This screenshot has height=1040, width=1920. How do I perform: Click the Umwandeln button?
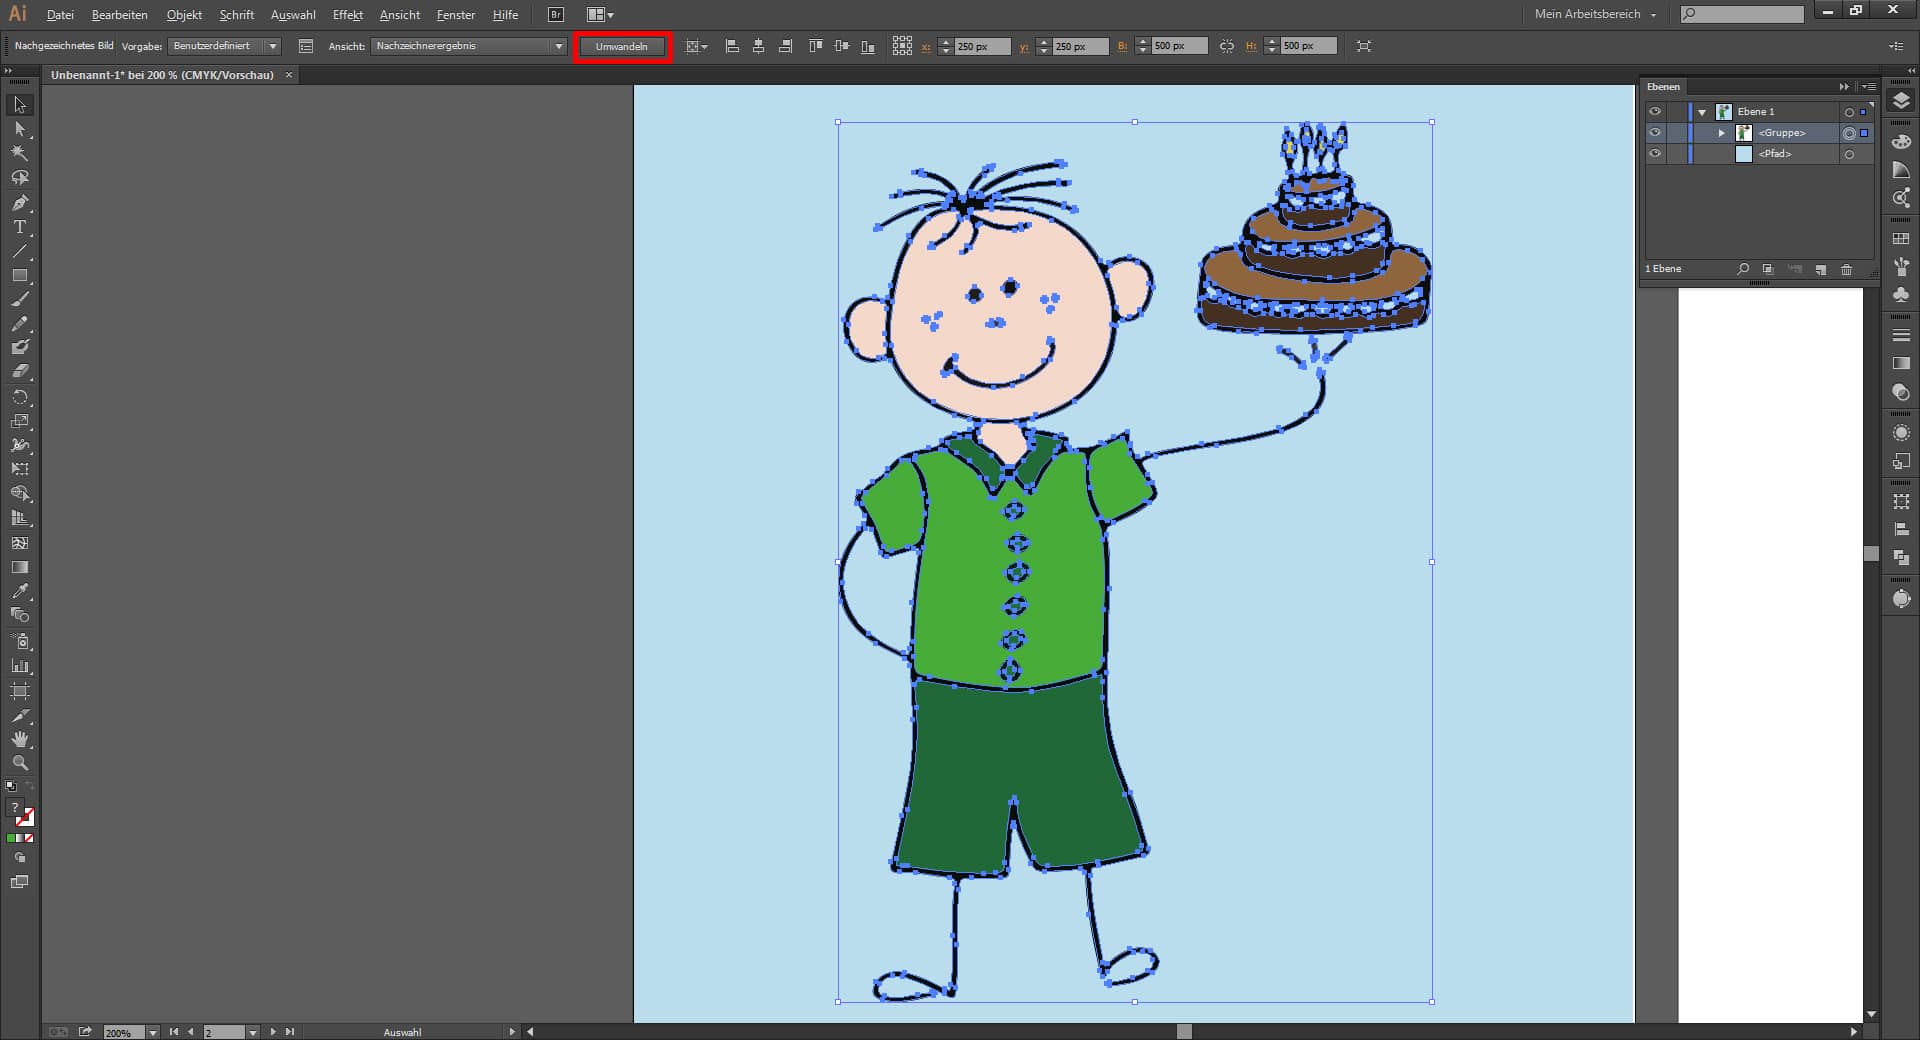point(621,47)
